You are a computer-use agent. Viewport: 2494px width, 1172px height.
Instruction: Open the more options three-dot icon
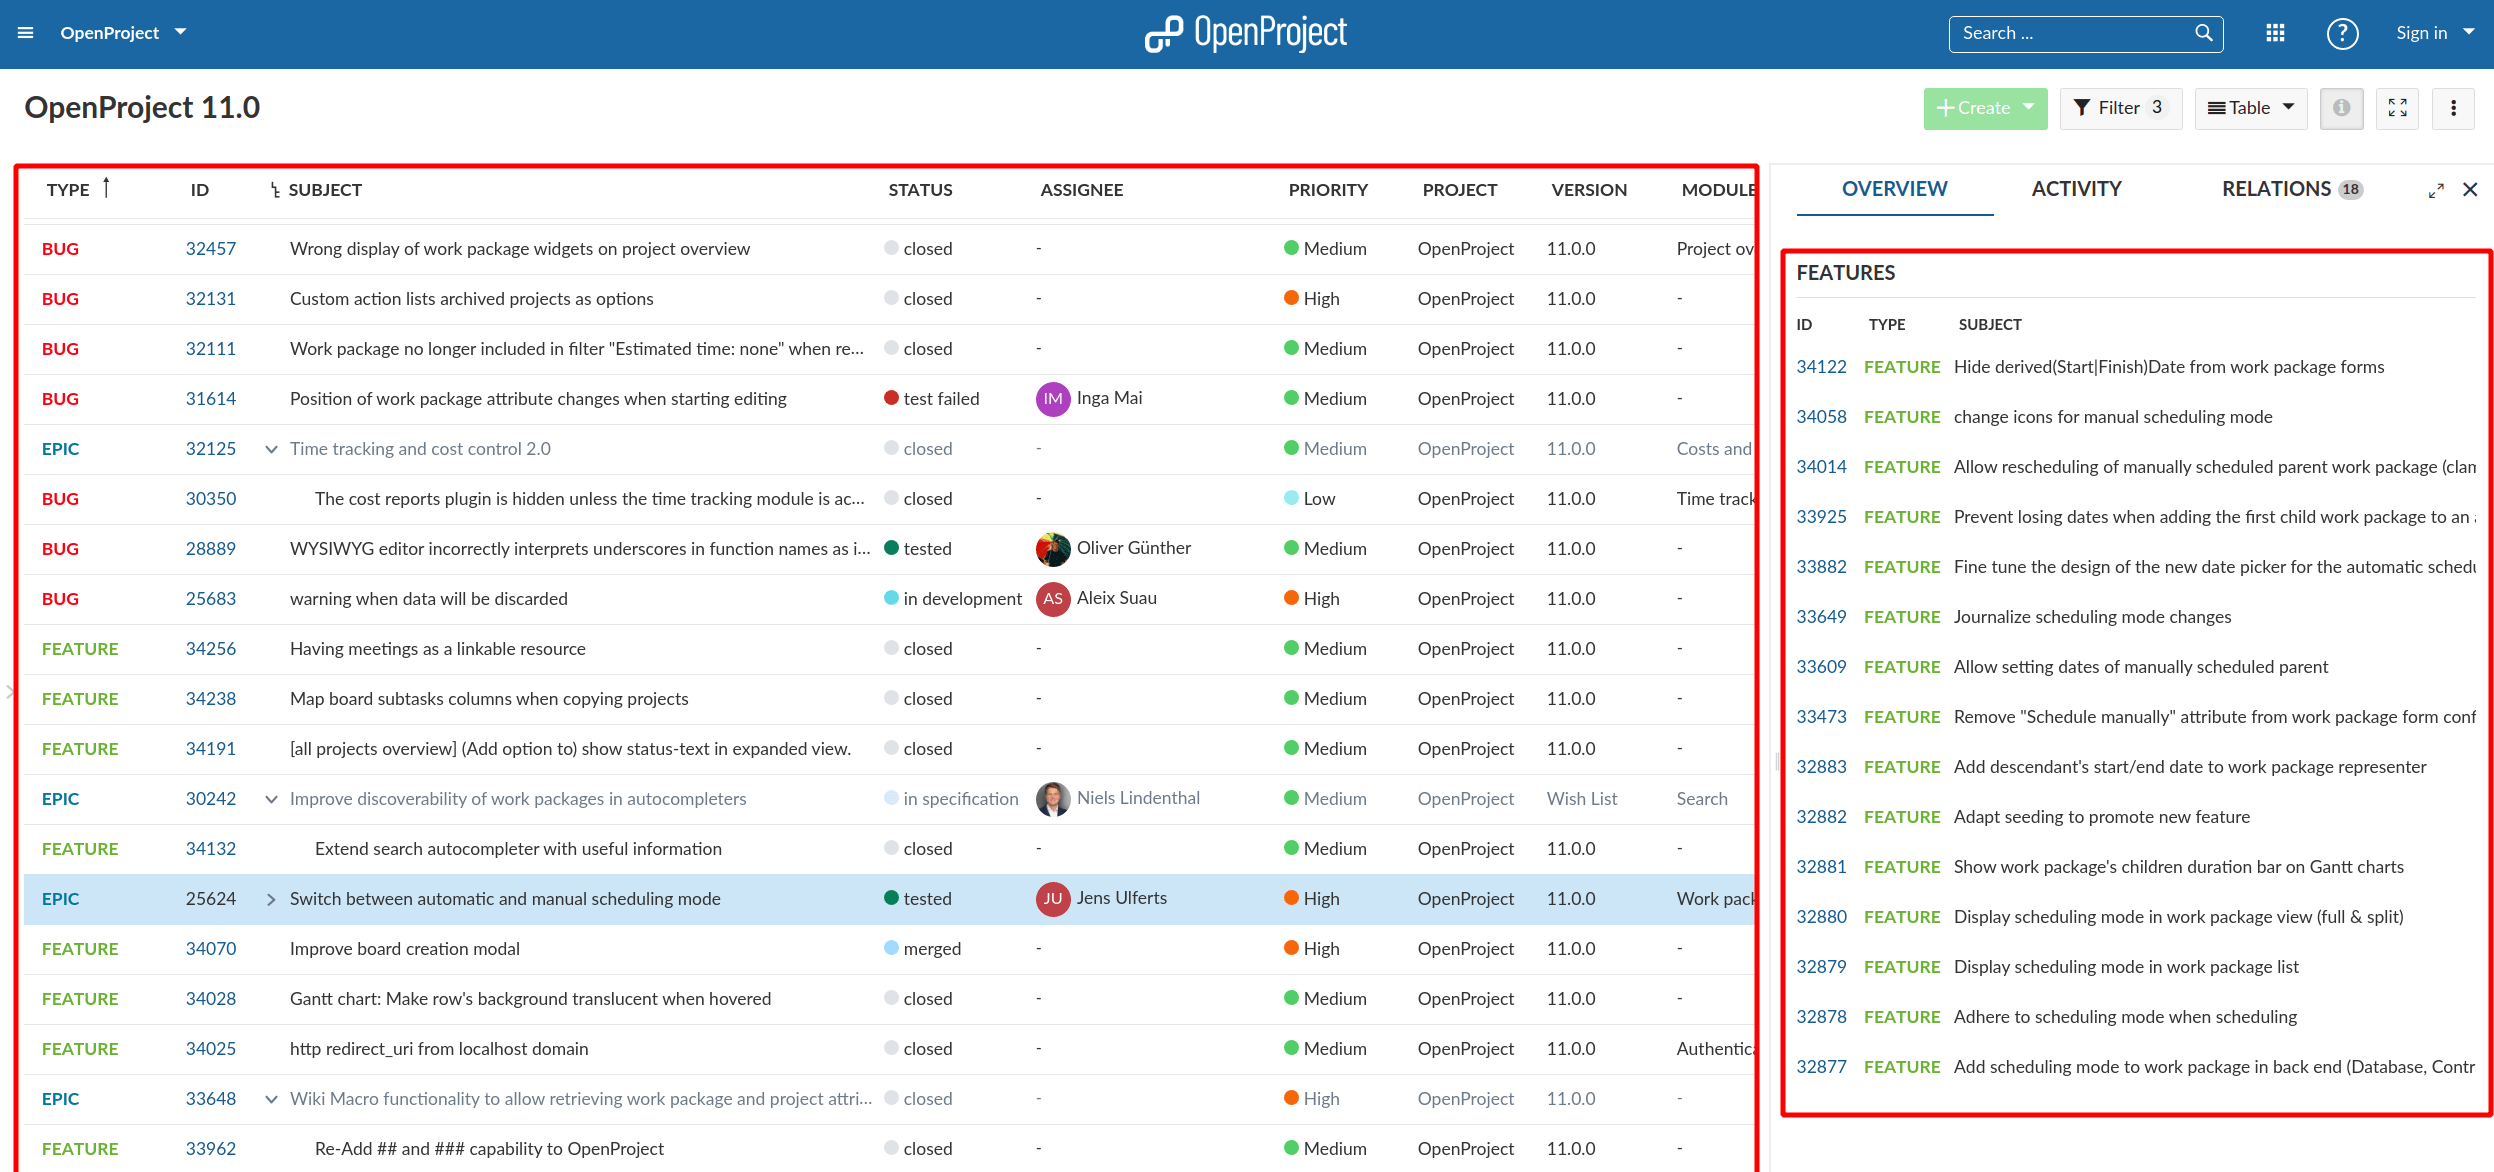click(2453, 108)
